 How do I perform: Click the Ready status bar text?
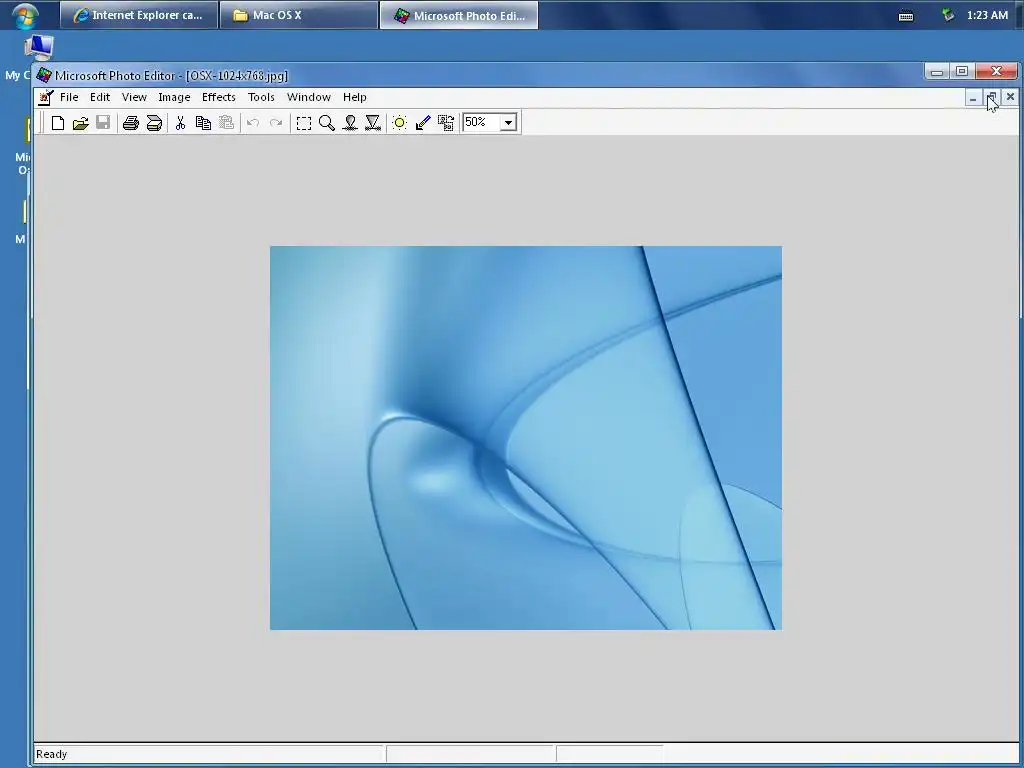click(x=52, y=754)
